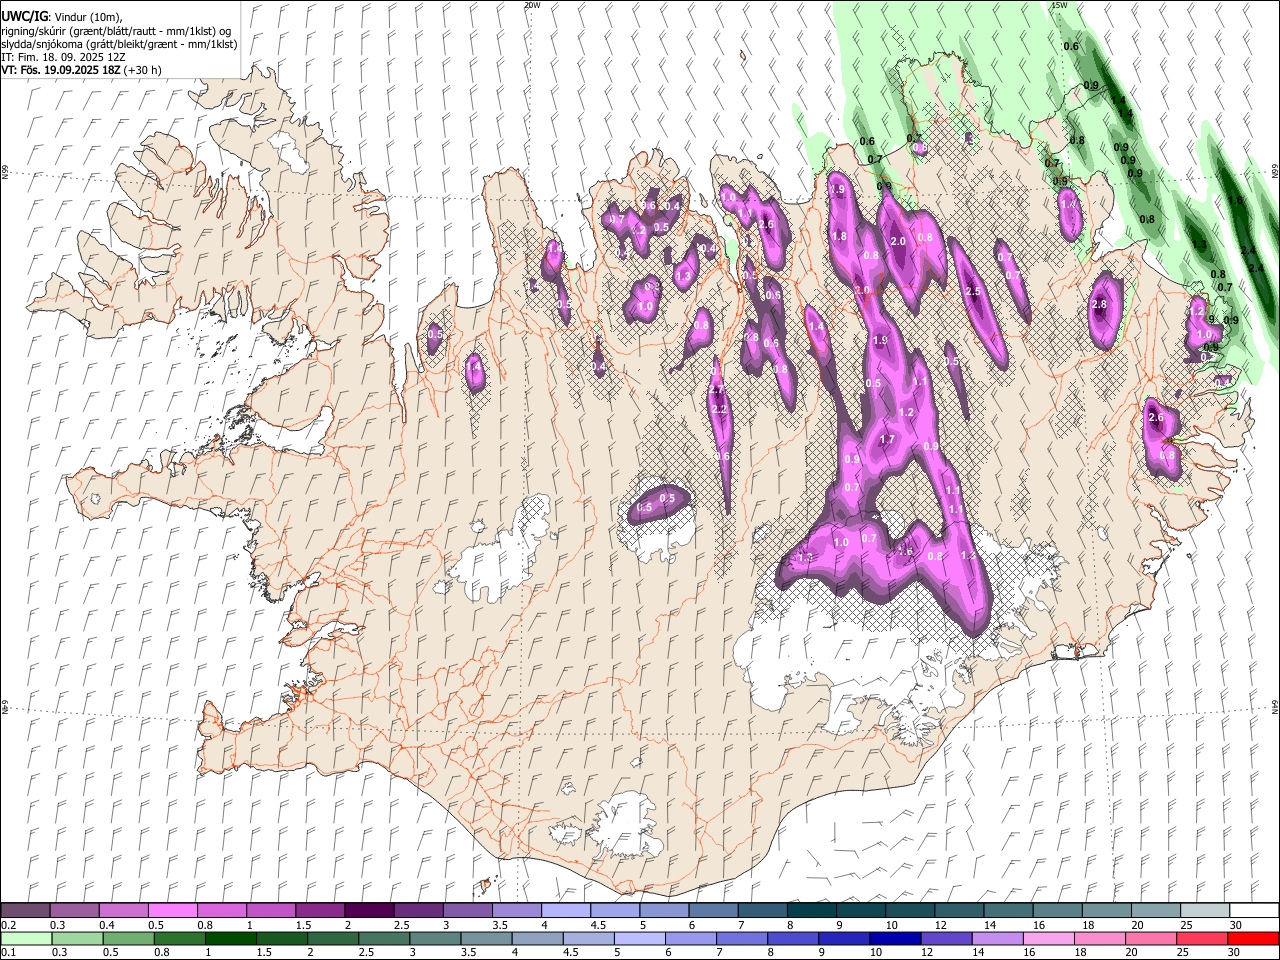Select the '2.0' snowfall value on the map

(x=898, y=241)
